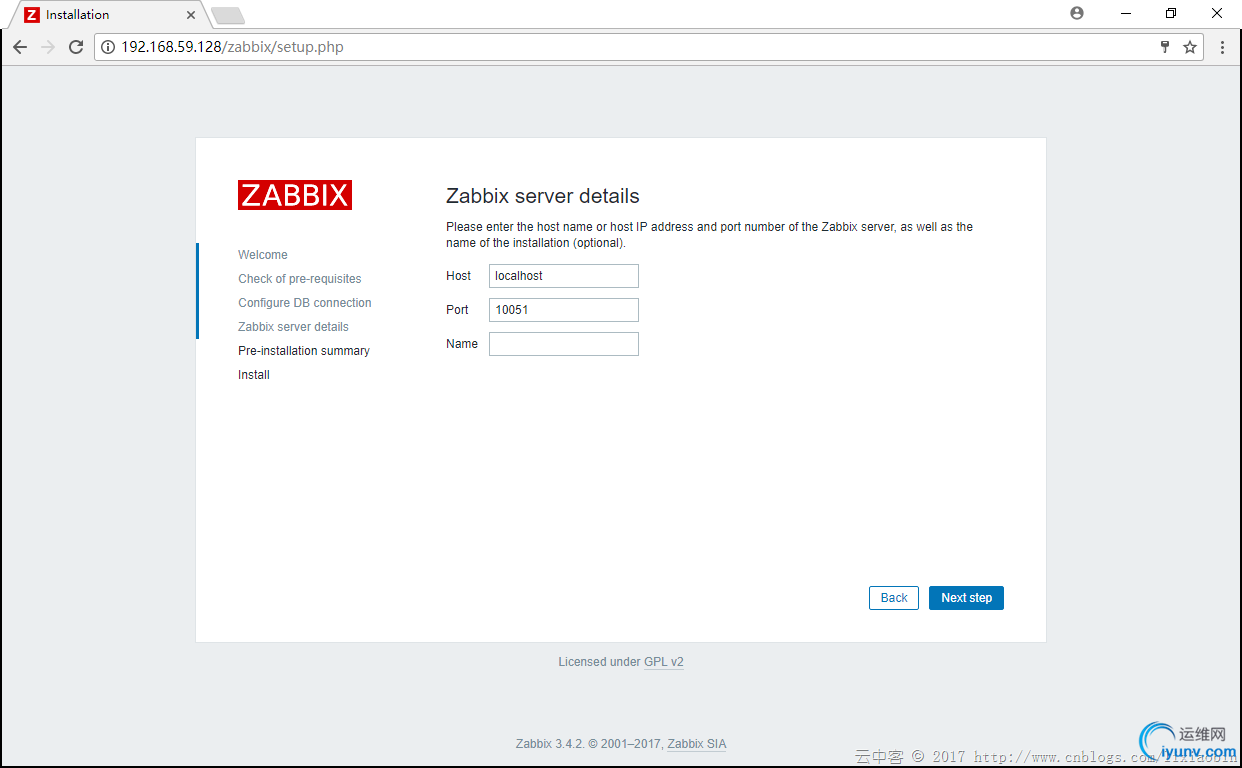Select the Installation browser tab
Image resolution: width=1242 pixels, height=768 pixels.
coord(108,15)
